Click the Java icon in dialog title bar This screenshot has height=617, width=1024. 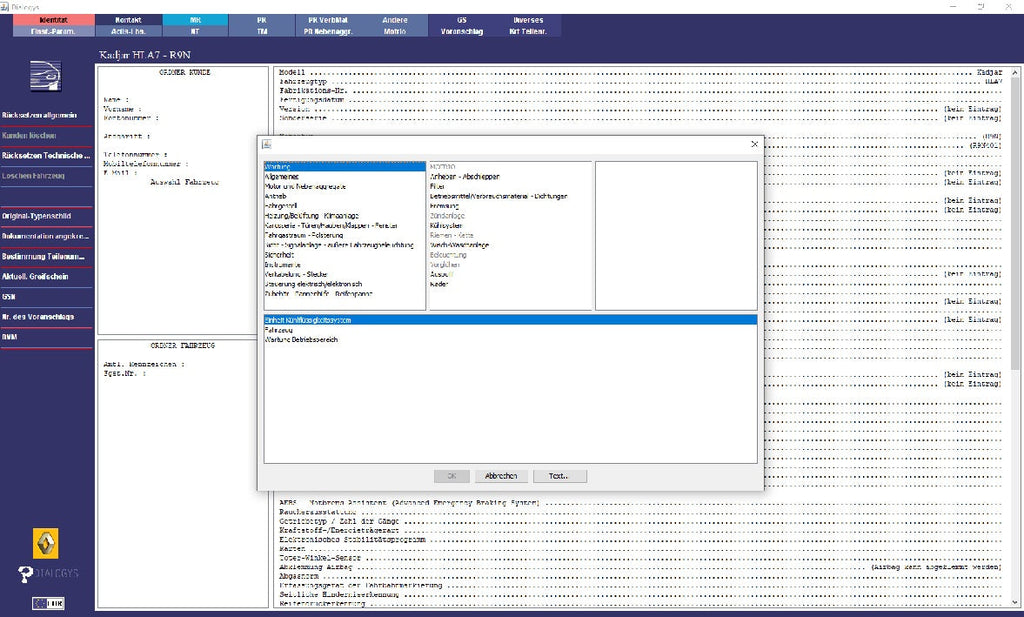pyautogui.click(x=266, y=144)
